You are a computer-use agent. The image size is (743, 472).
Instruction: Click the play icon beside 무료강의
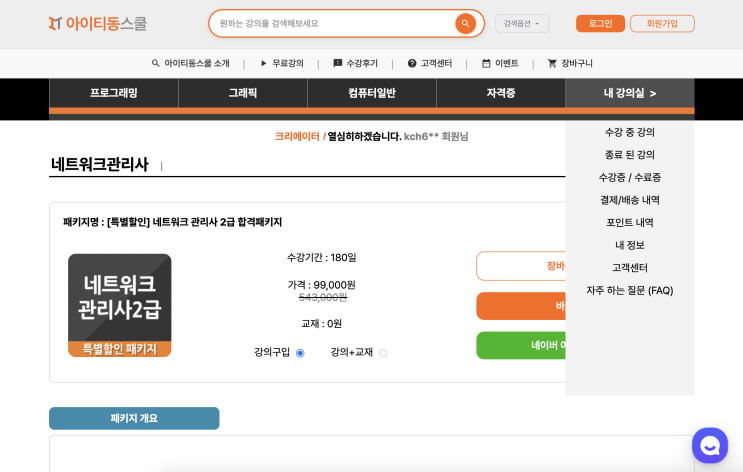click(263, 63)
